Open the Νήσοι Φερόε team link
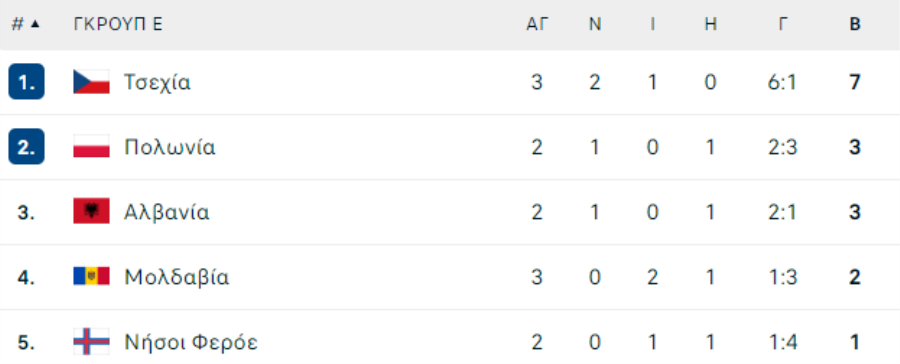 tap(191, 343)
